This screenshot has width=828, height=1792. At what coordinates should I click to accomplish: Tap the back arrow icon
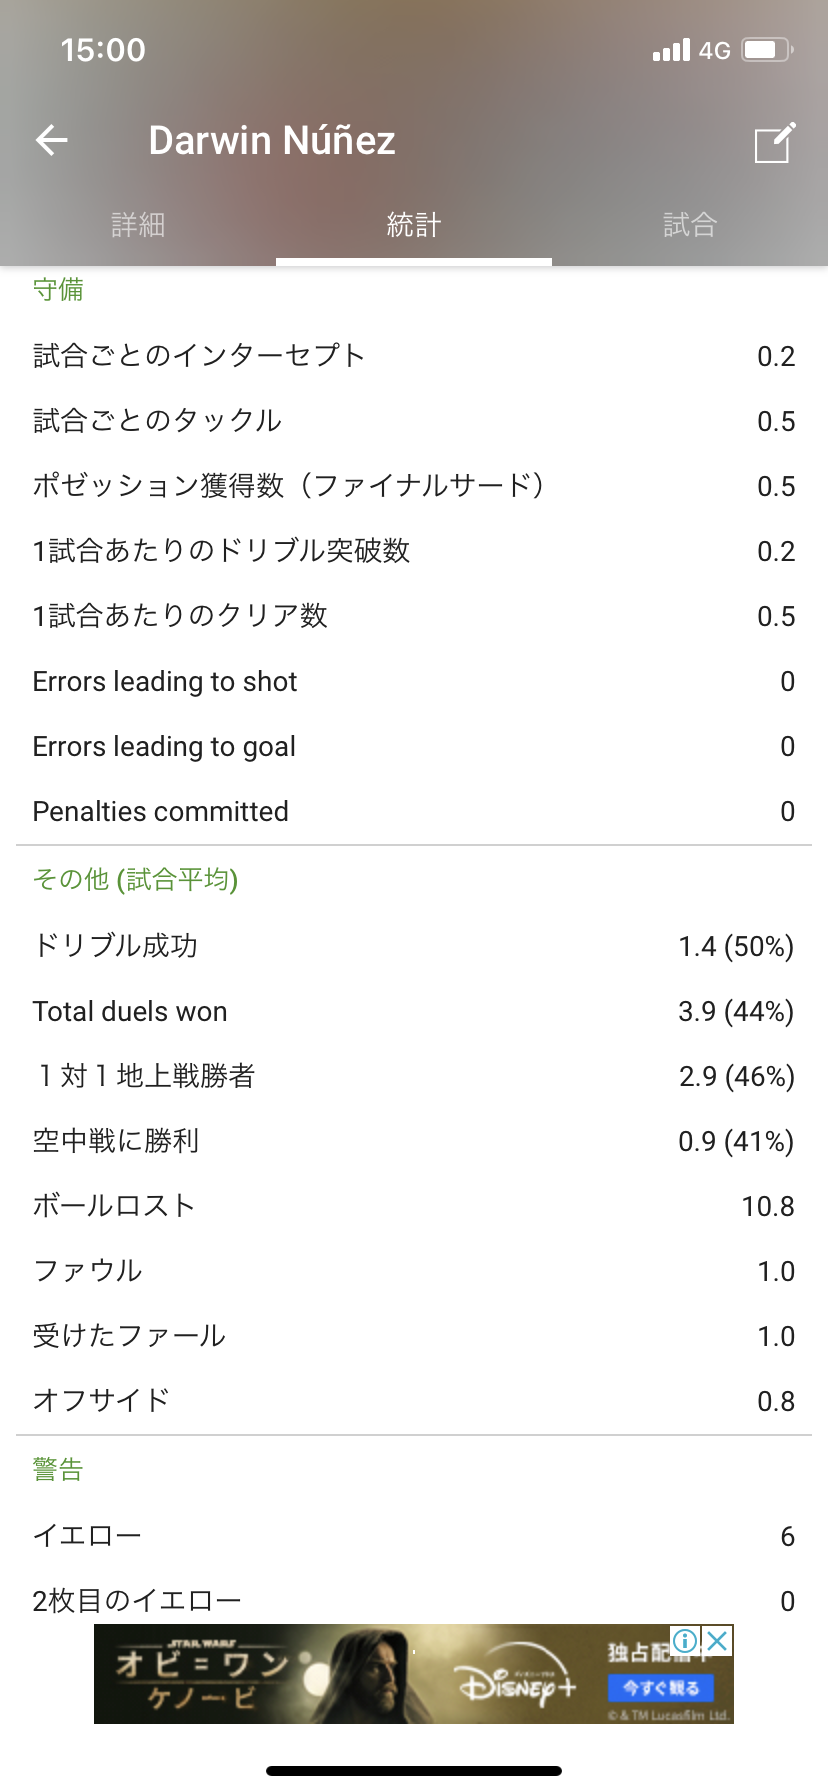(x=52, y=140)
